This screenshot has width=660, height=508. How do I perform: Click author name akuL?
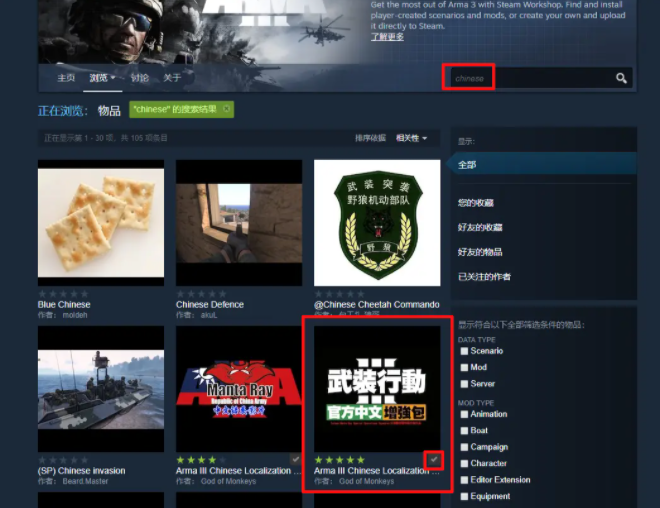209,315
